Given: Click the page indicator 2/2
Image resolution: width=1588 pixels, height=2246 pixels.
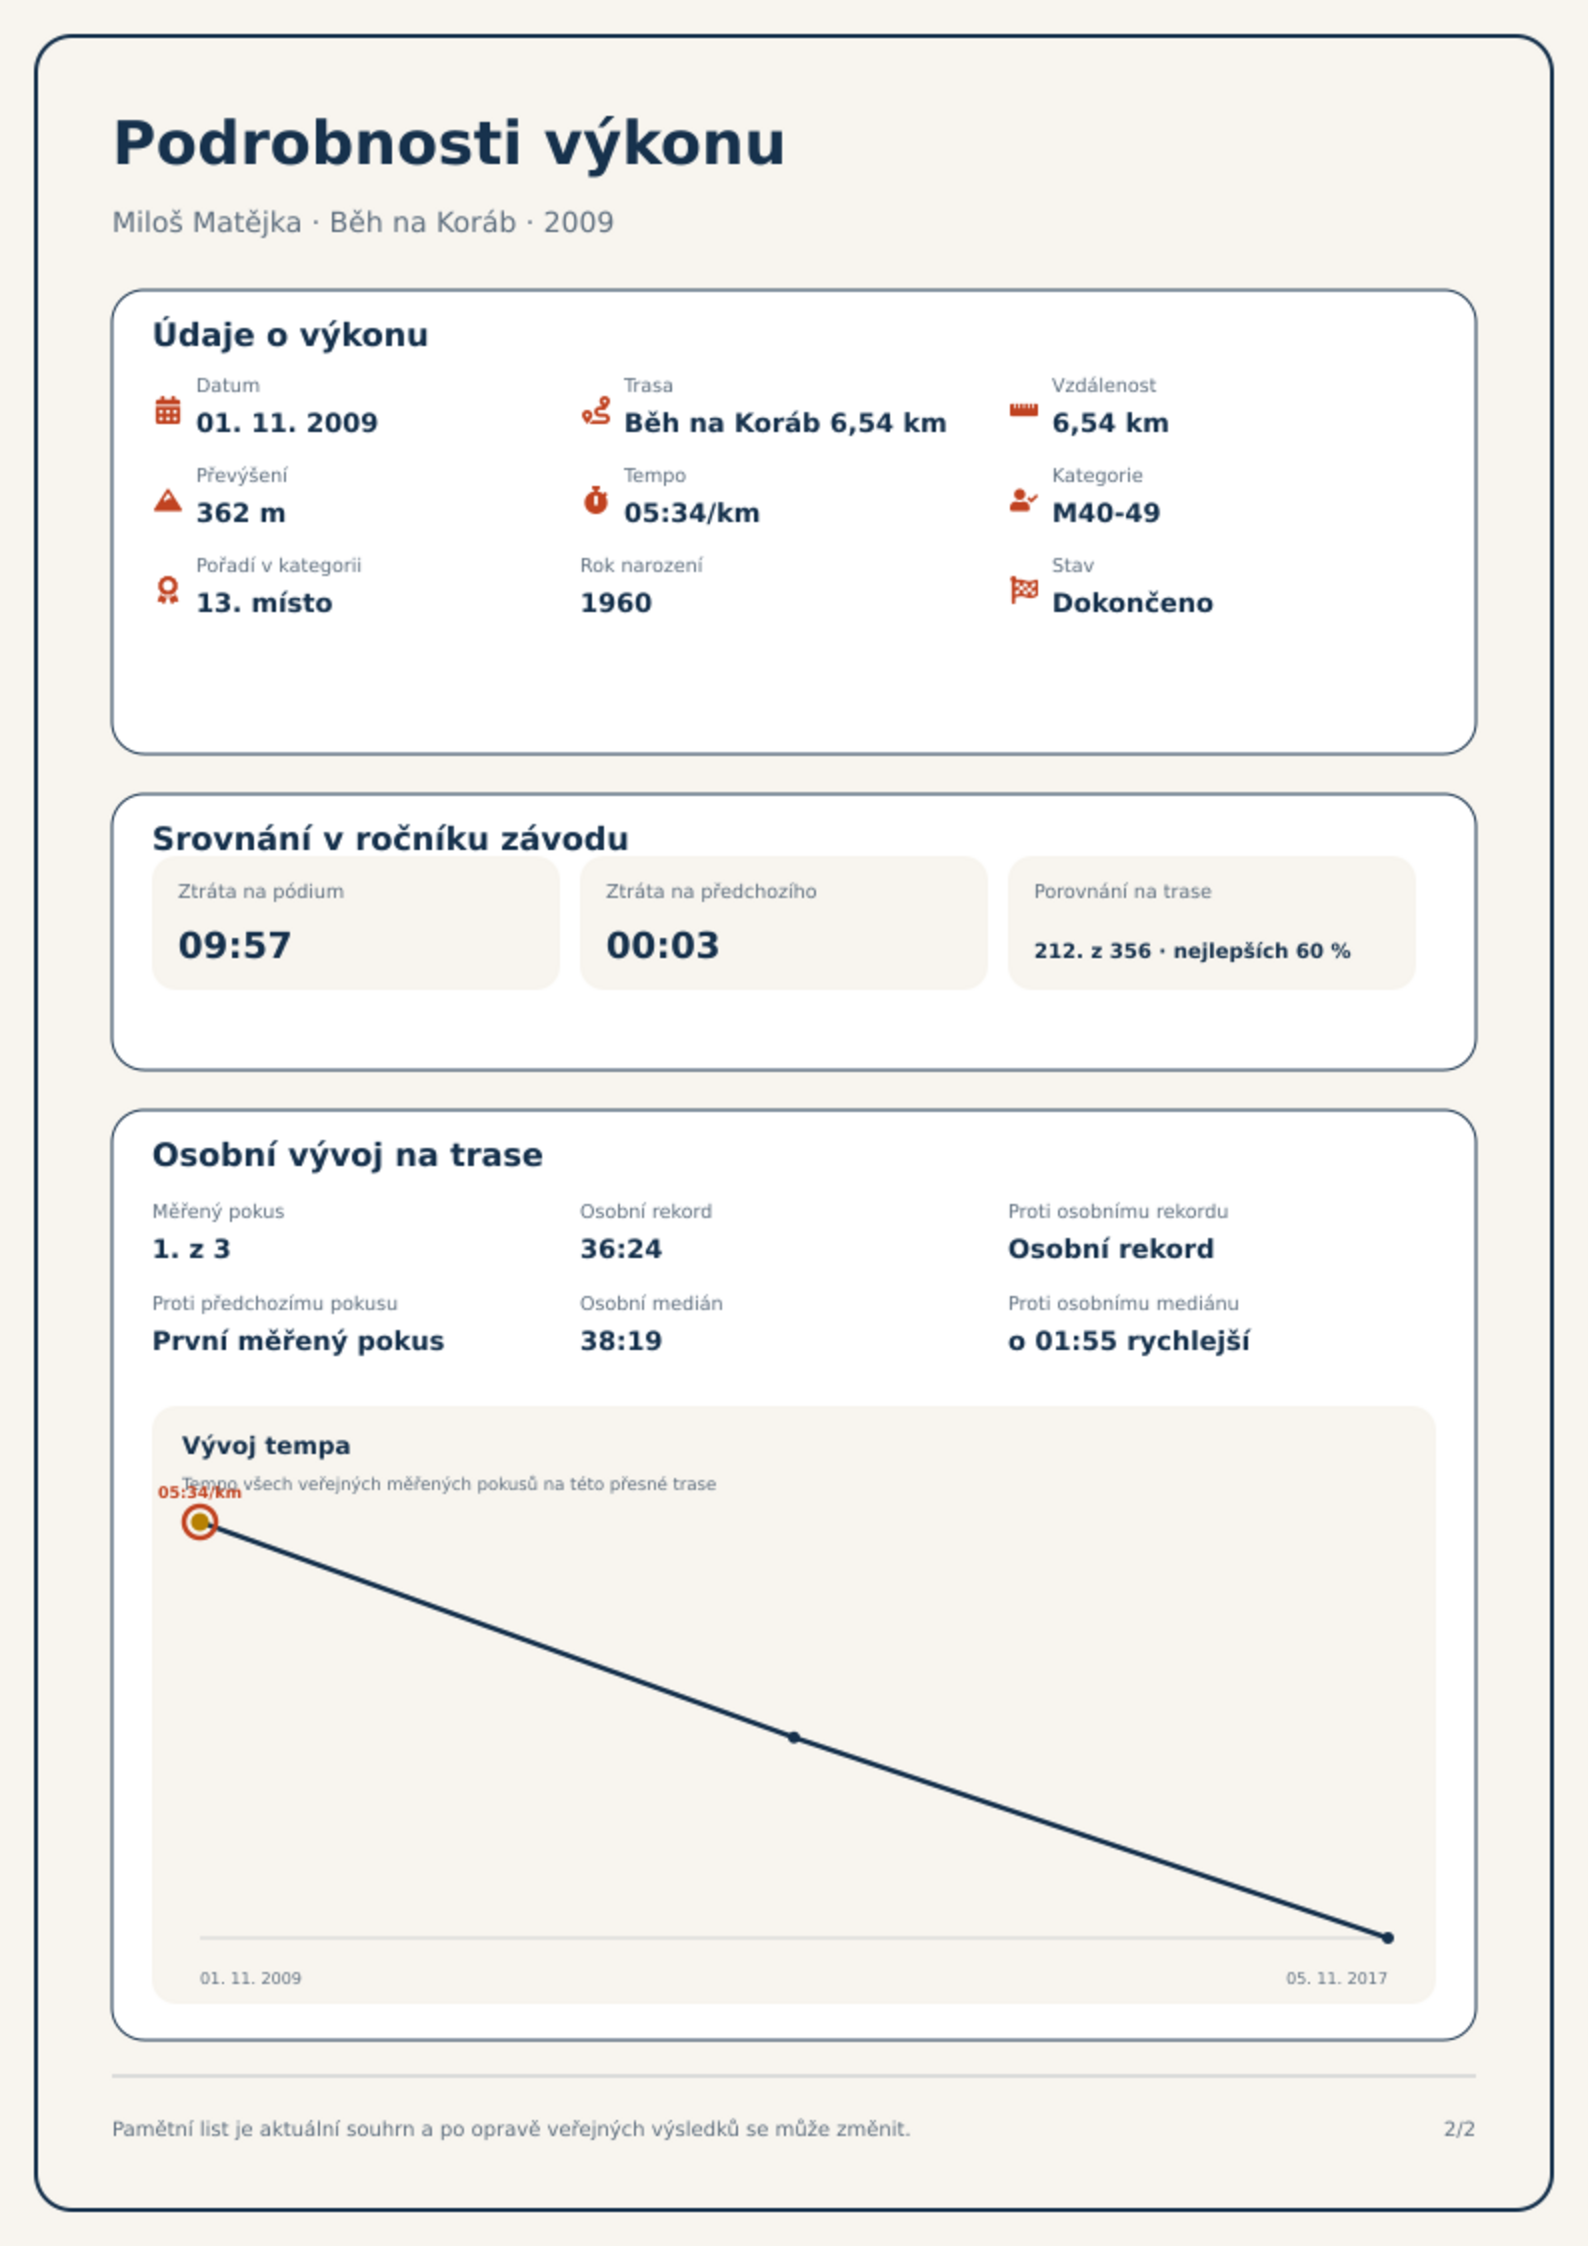Looking at the screenshot, I should (x=1459, y=2129).
